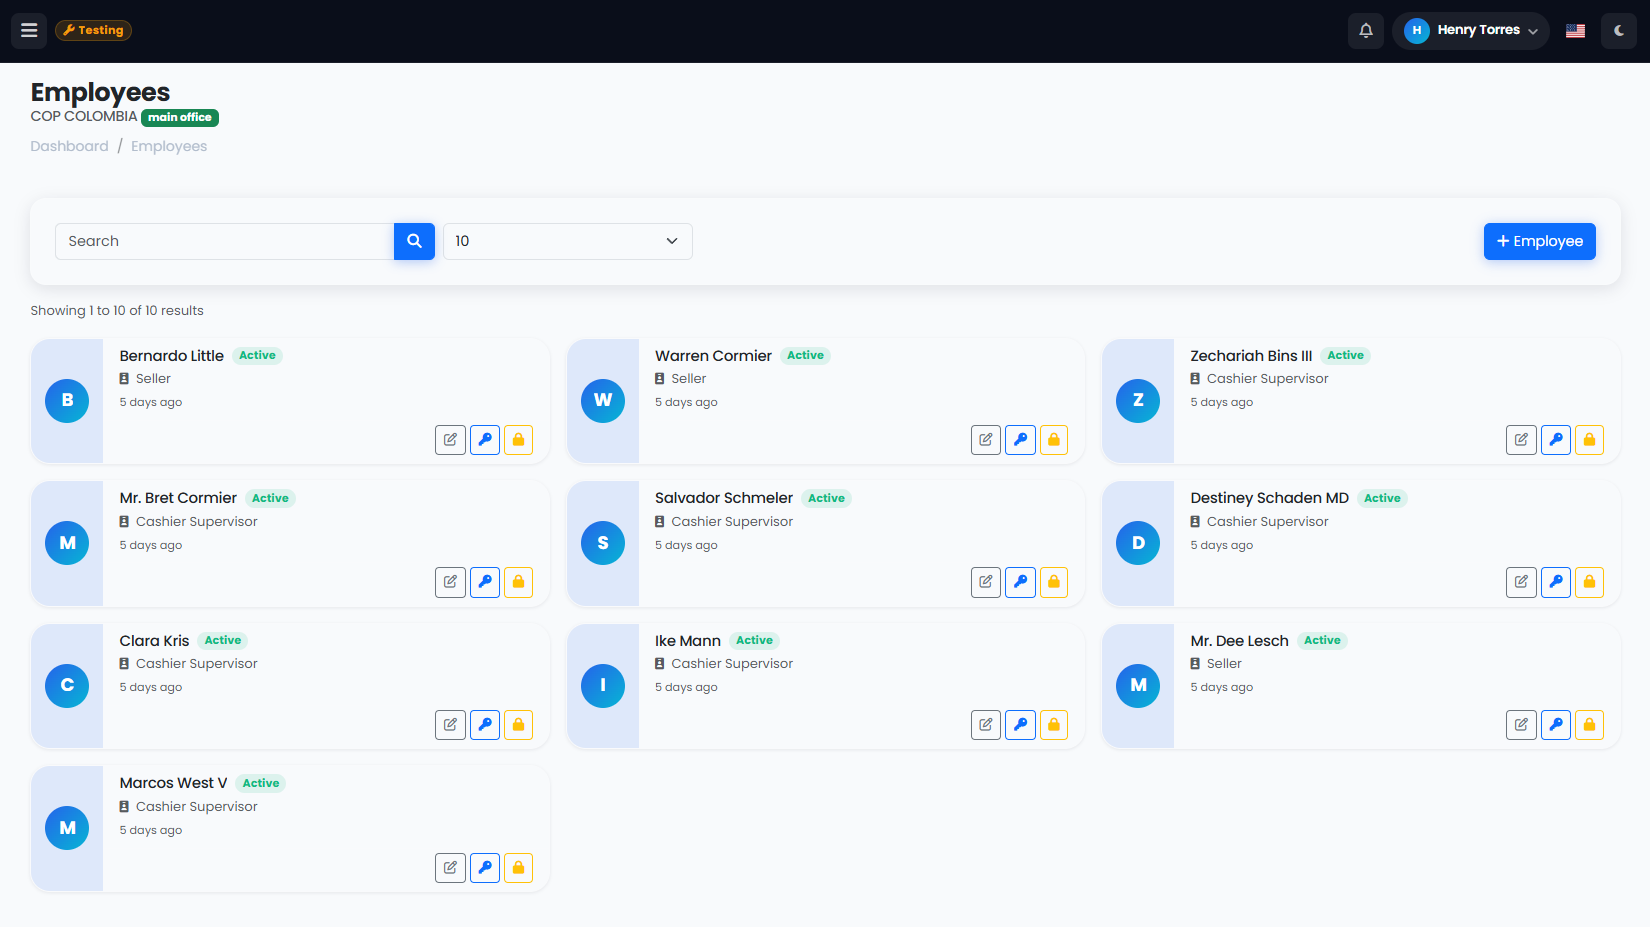The height and width of the screenshot is (927, 1650).
Task: Edit Marcos West V's record
Action: click(x=451, y=868)
